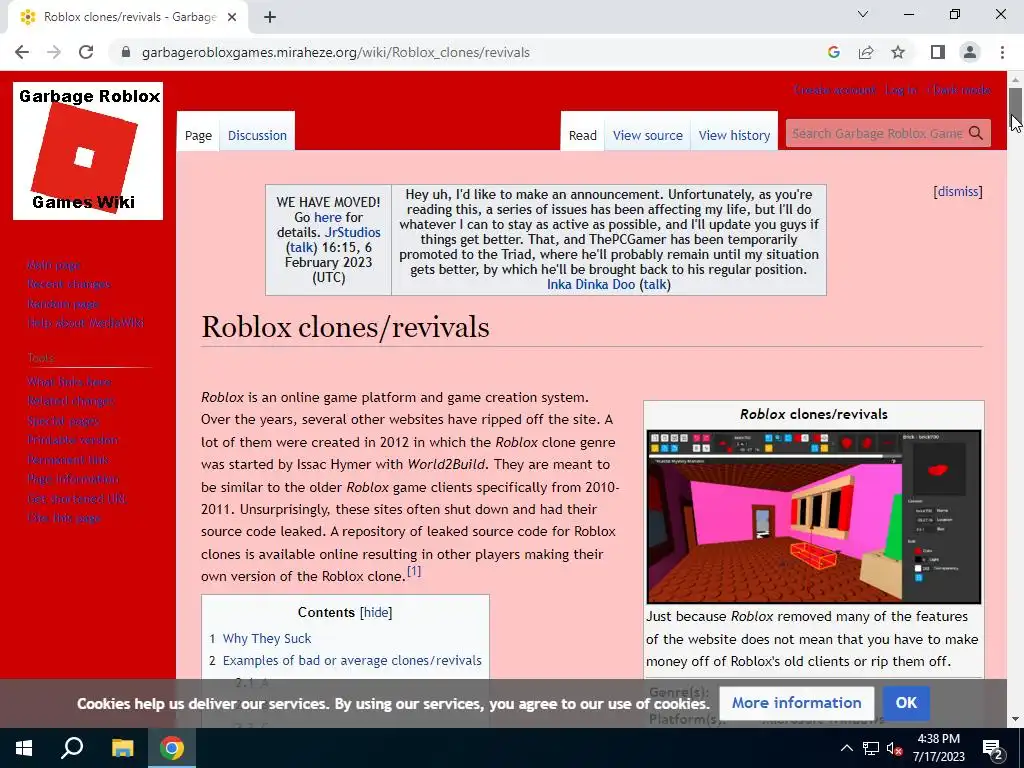Open the Chrome profile avatar
This screenshot has width=1024, height=768.
(x=970, y=52)
